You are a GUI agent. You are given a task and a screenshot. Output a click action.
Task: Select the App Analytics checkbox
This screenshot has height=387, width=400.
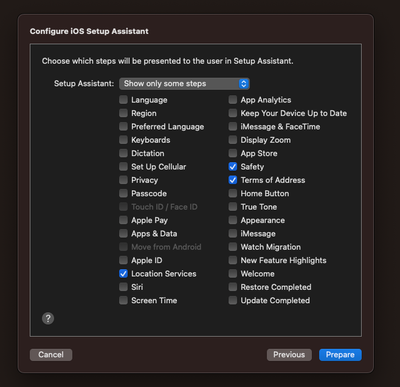(x=233, y=100)
